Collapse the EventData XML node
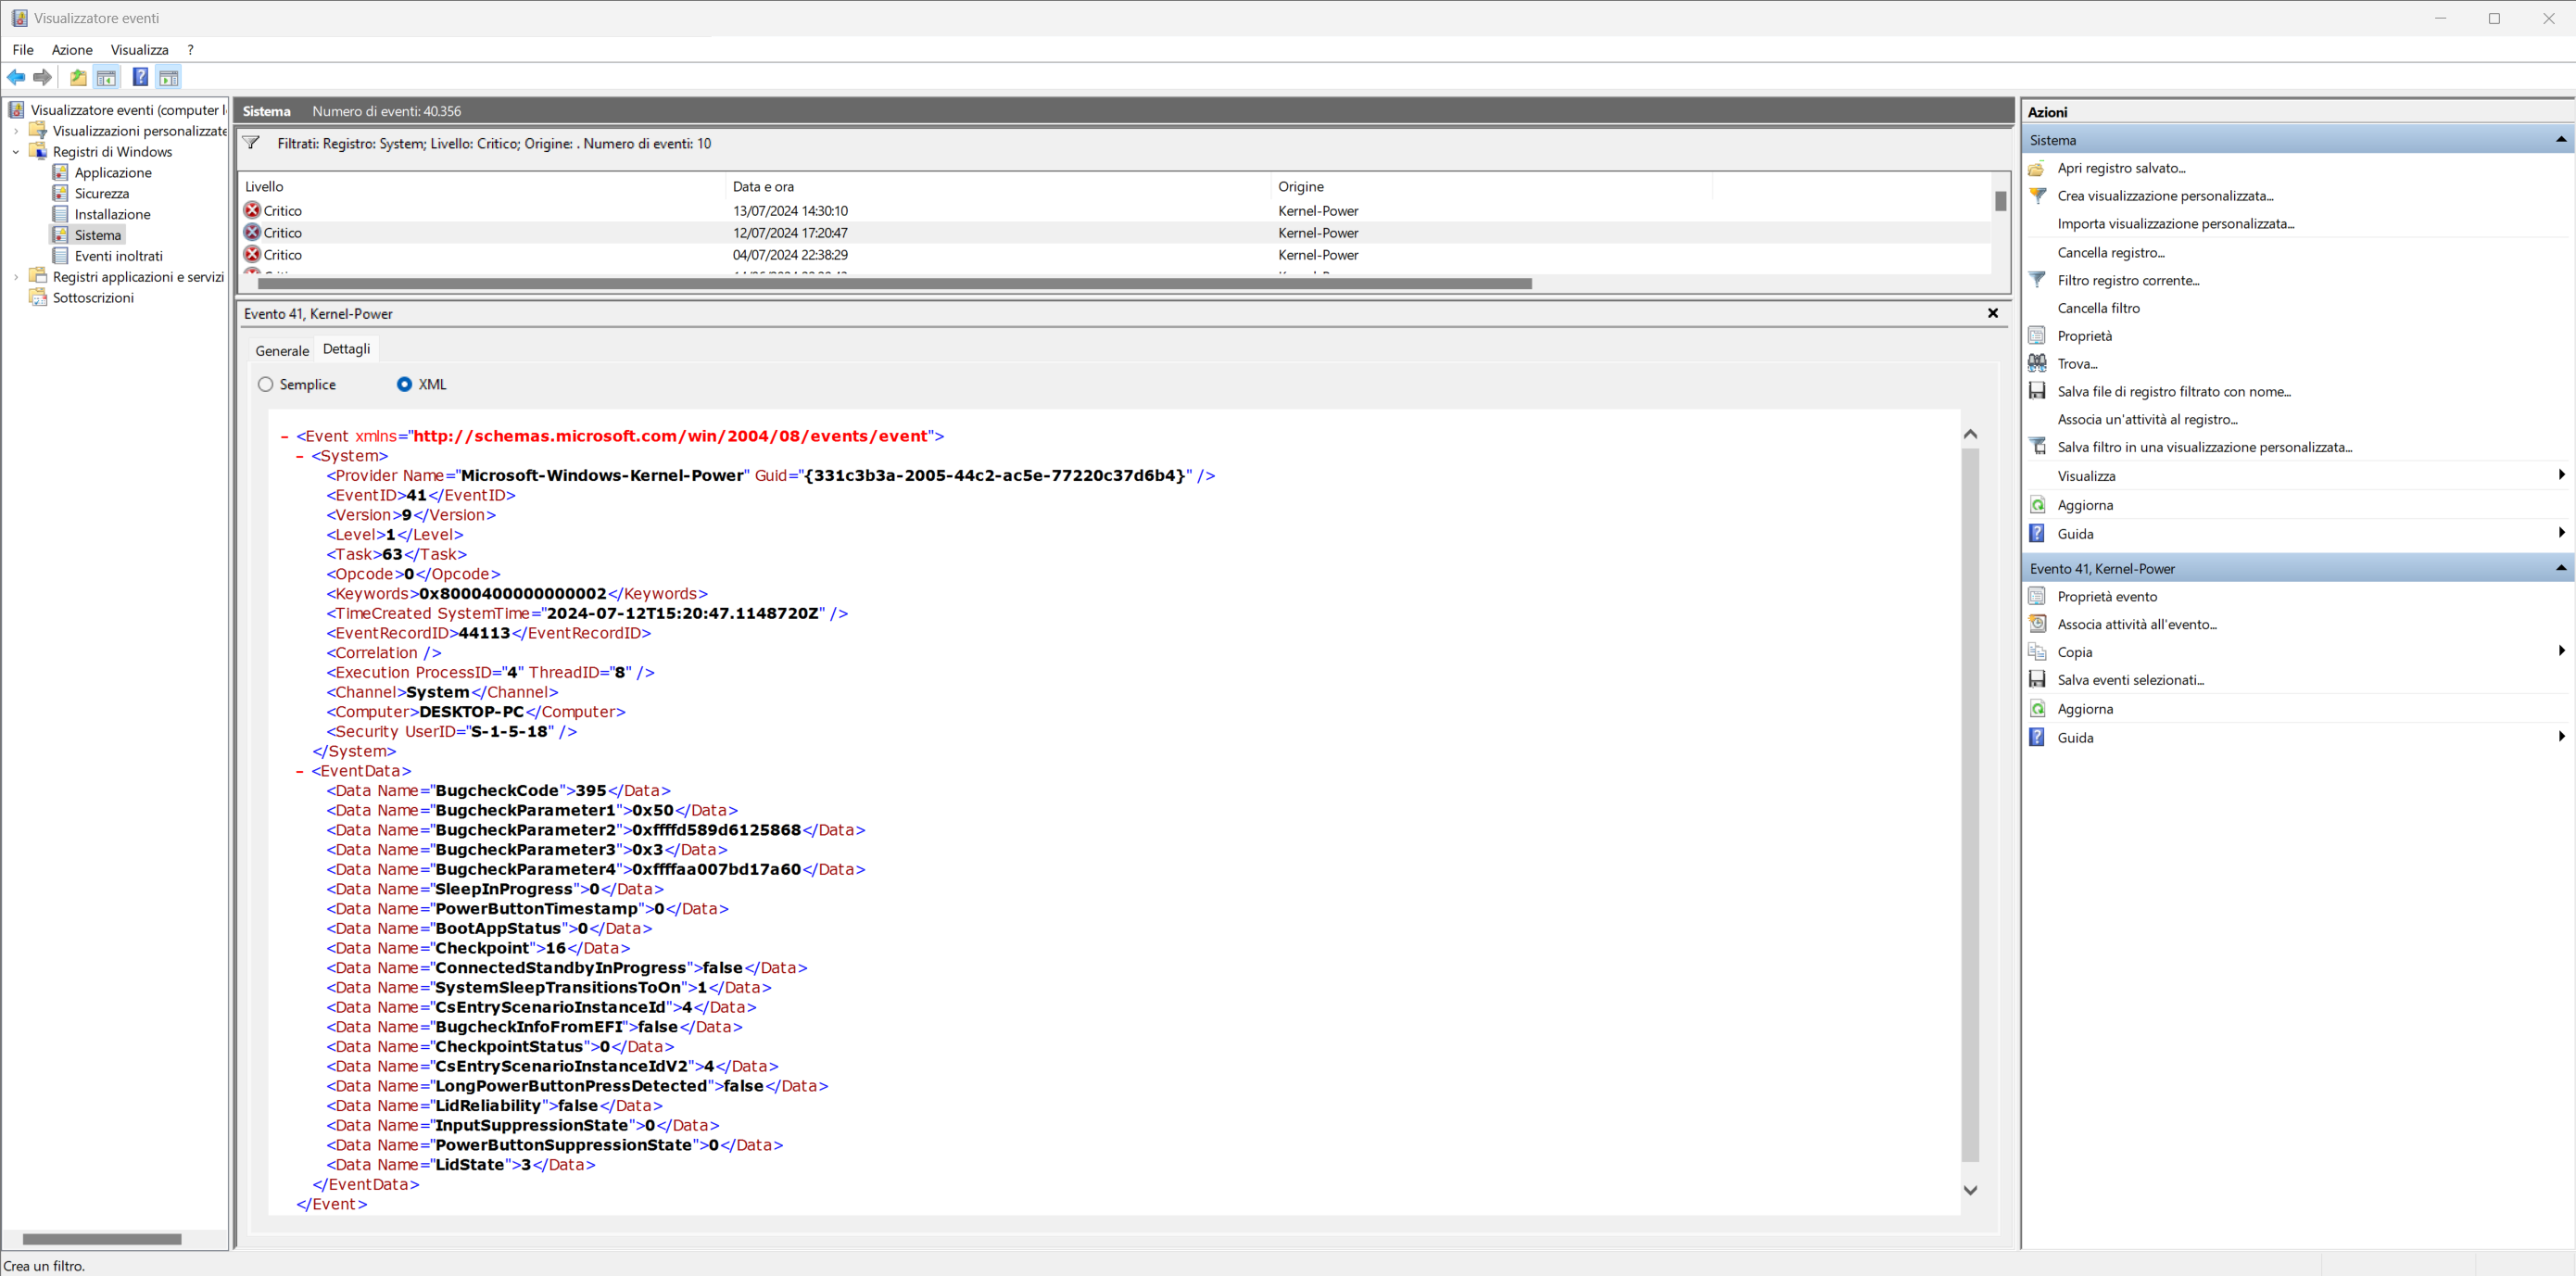The width and height of the screenshot is (2576, 1276). click(x=300, y=771)
